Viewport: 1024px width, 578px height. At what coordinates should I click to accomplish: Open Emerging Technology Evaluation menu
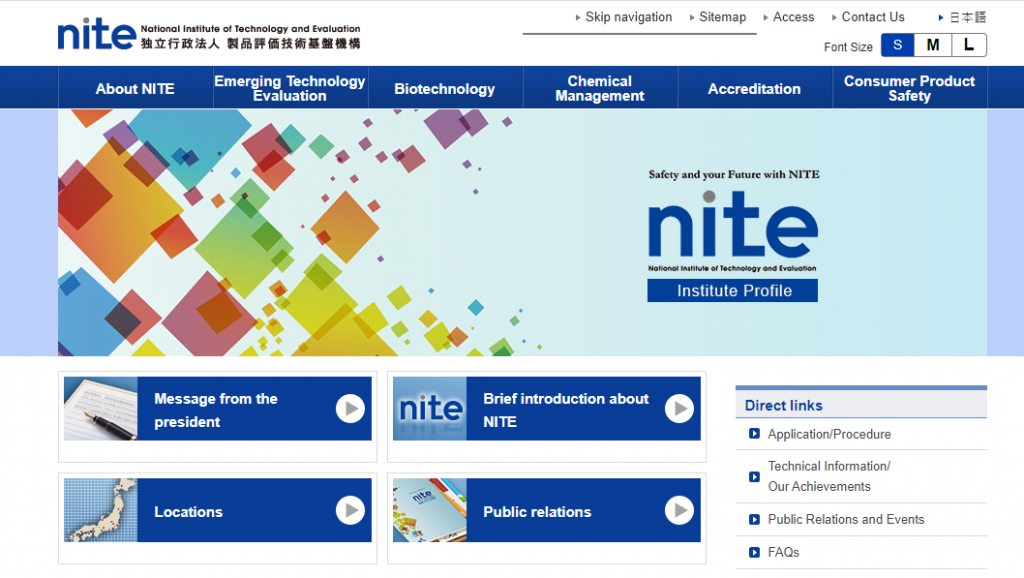tap(290, 88)
